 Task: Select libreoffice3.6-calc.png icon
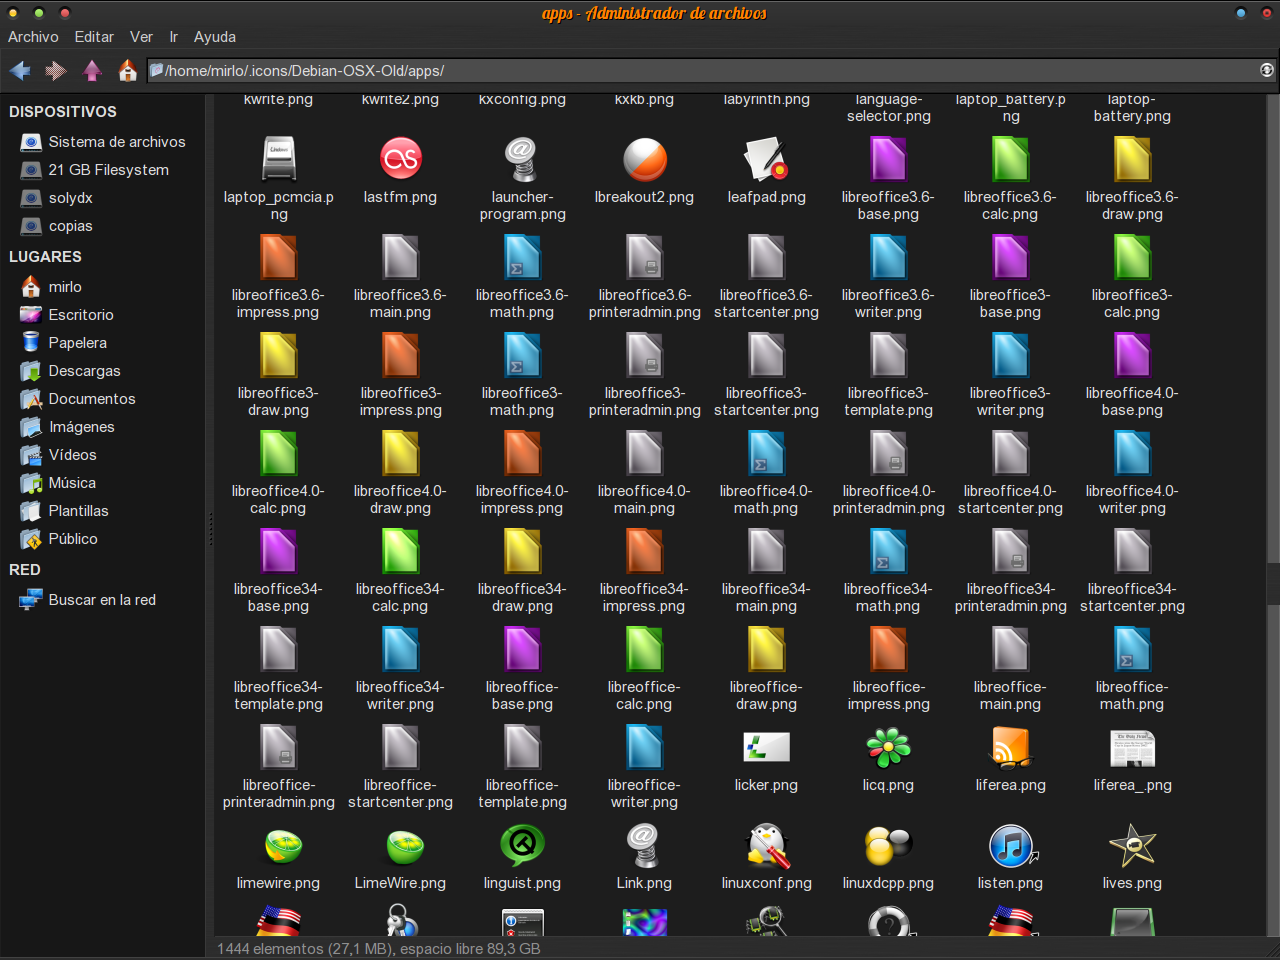tap(1010, 159)
